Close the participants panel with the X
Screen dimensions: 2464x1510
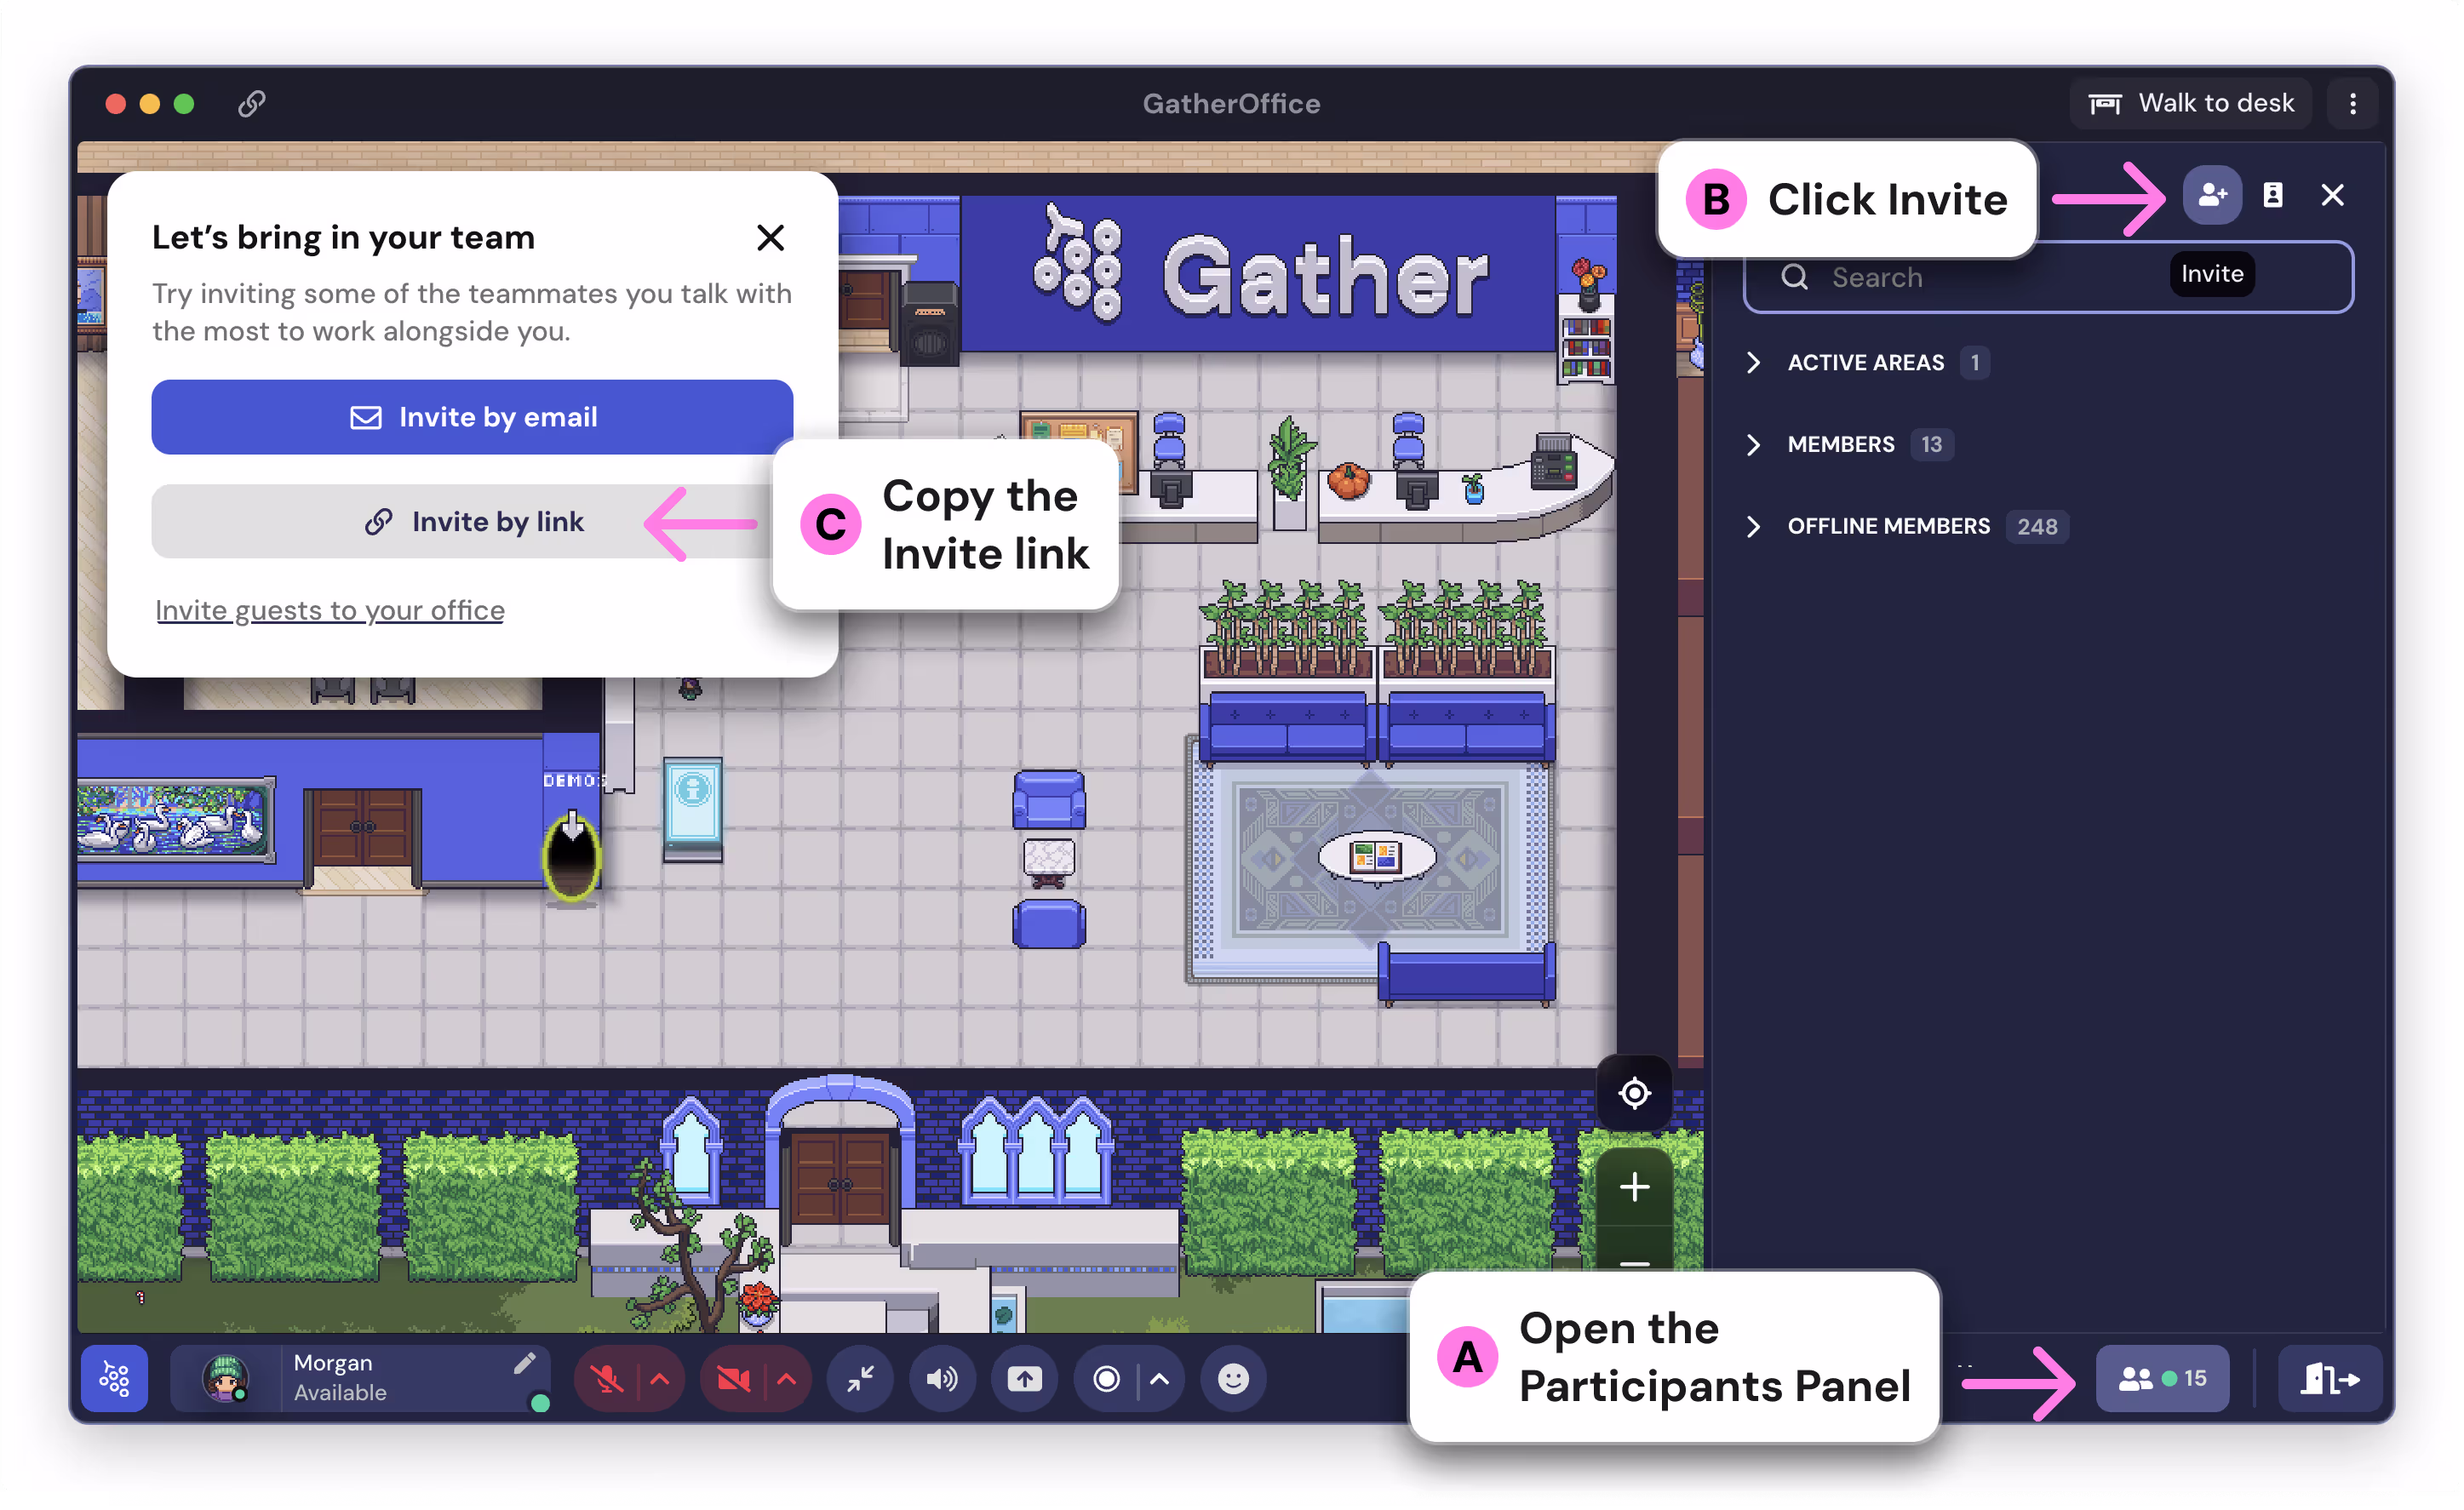(x=2332, y=195)
